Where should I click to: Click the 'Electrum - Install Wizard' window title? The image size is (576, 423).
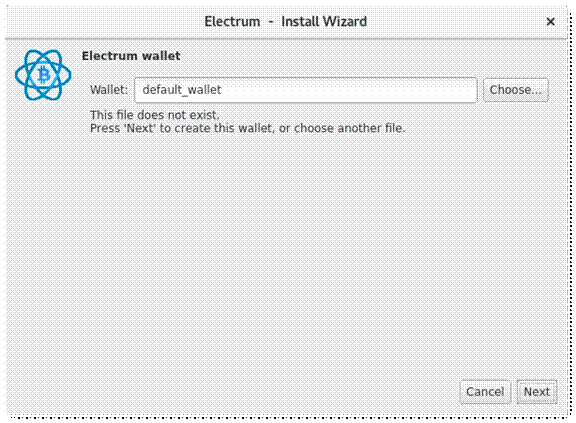point(285,21)
